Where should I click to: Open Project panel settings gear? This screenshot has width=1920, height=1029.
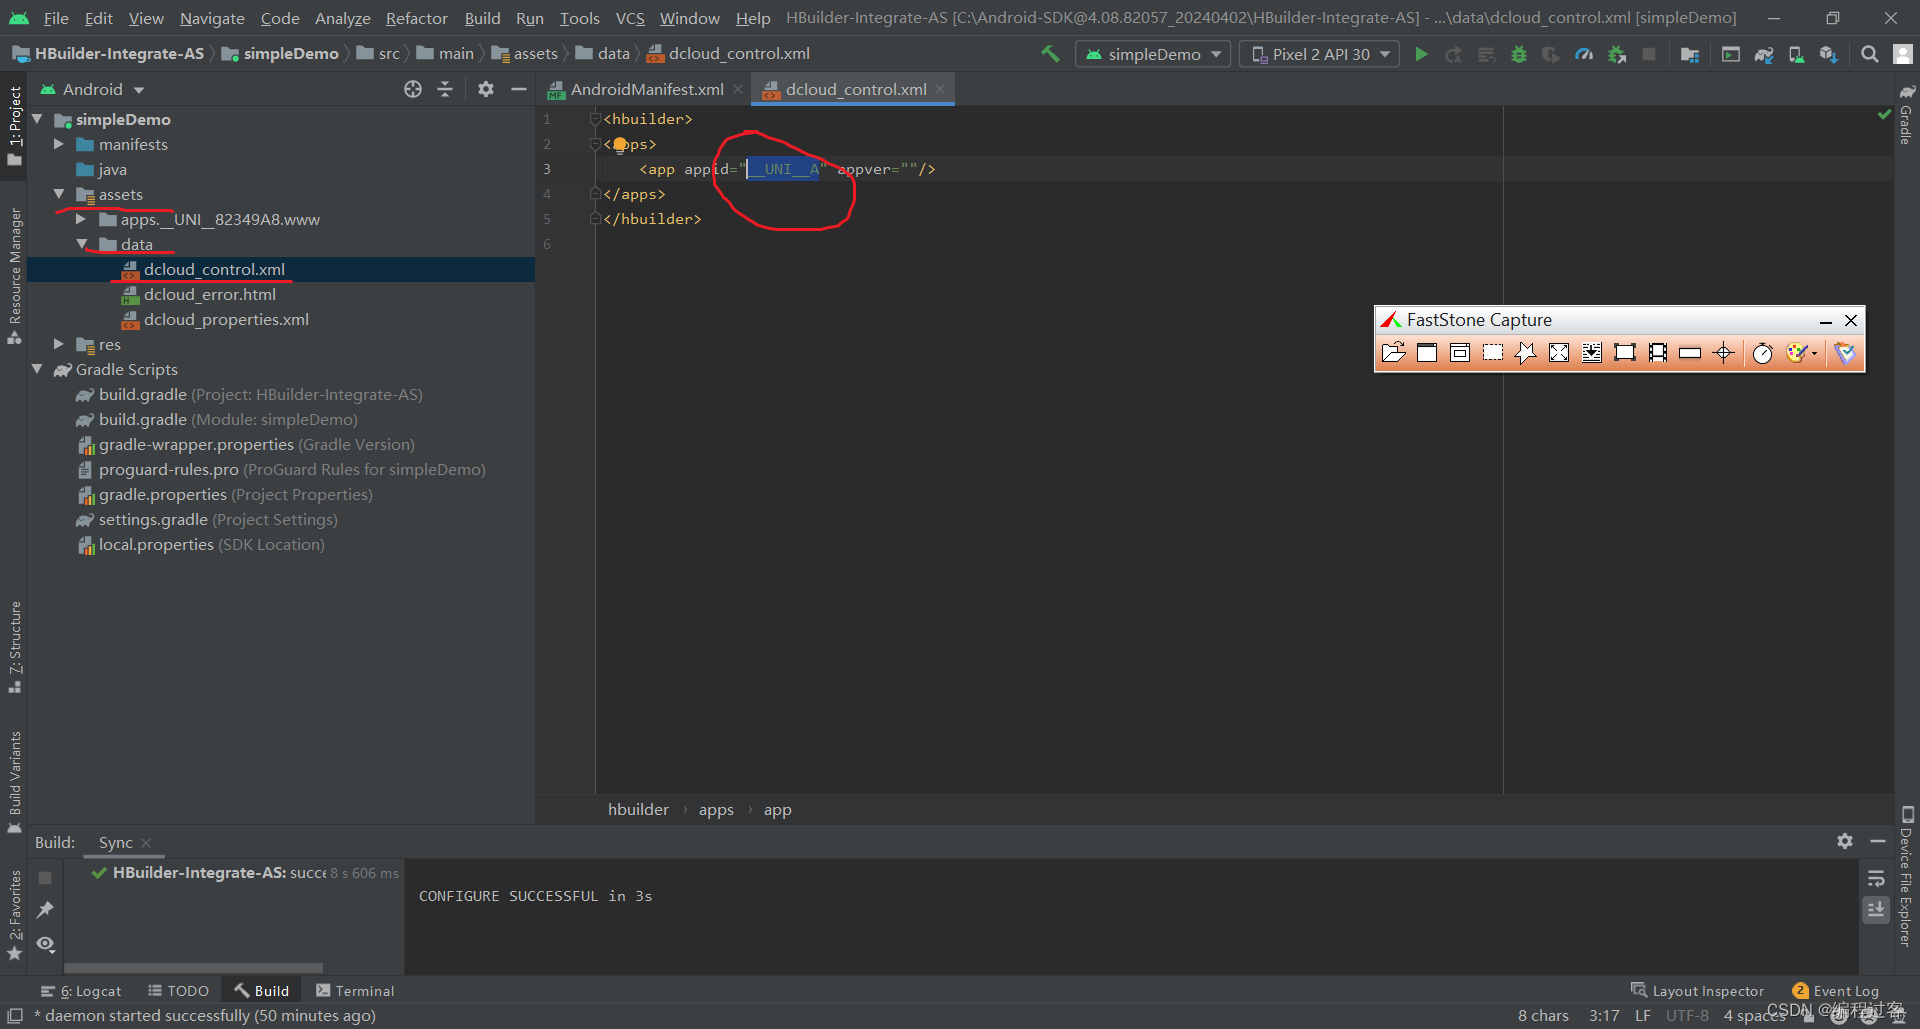486,89
